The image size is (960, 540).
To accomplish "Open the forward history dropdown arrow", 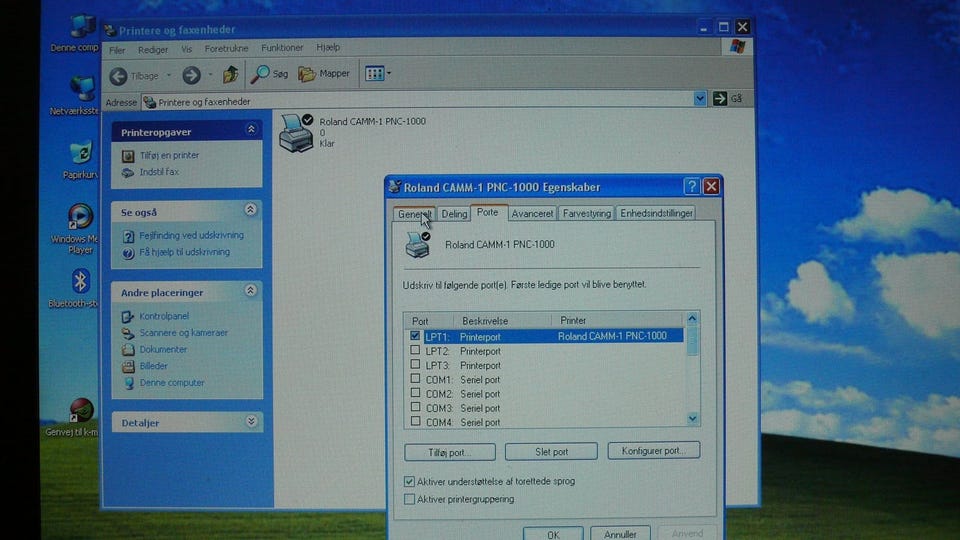I will (x=210, y=75).
